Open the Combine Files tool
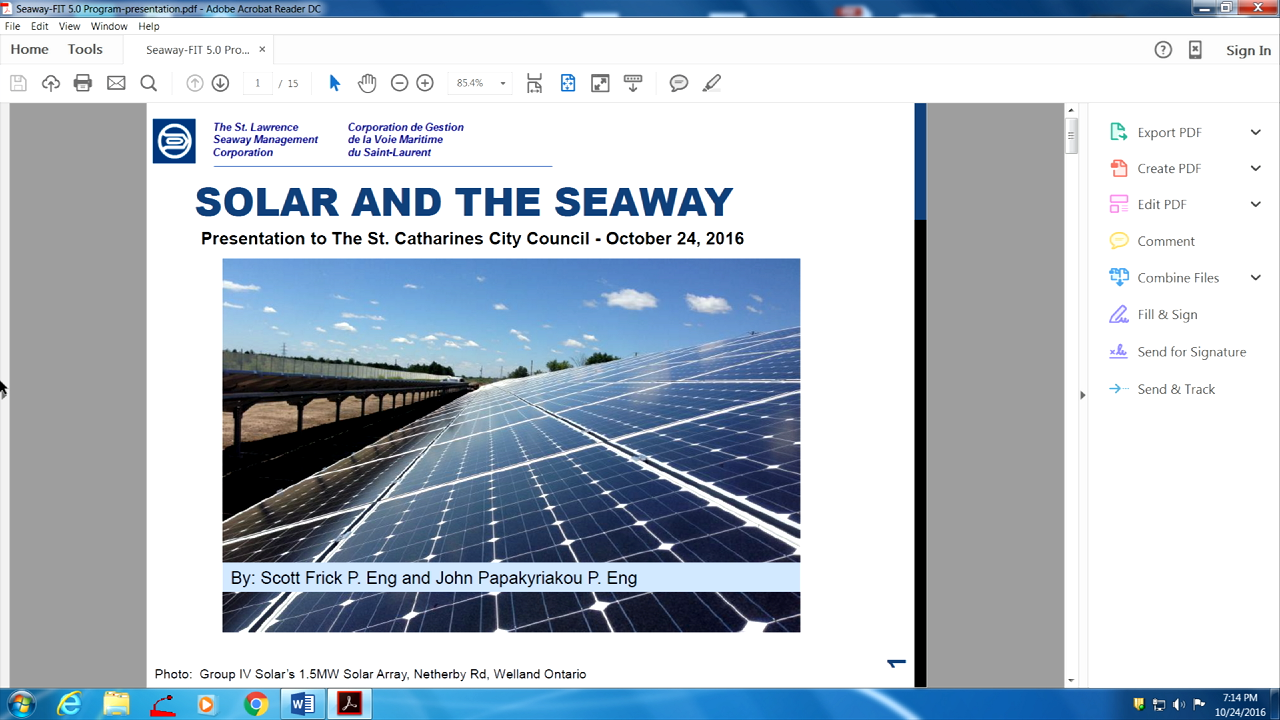The height and width of the screenshot is (720, 1280). pyautogui.click(x=1178, y=277)
